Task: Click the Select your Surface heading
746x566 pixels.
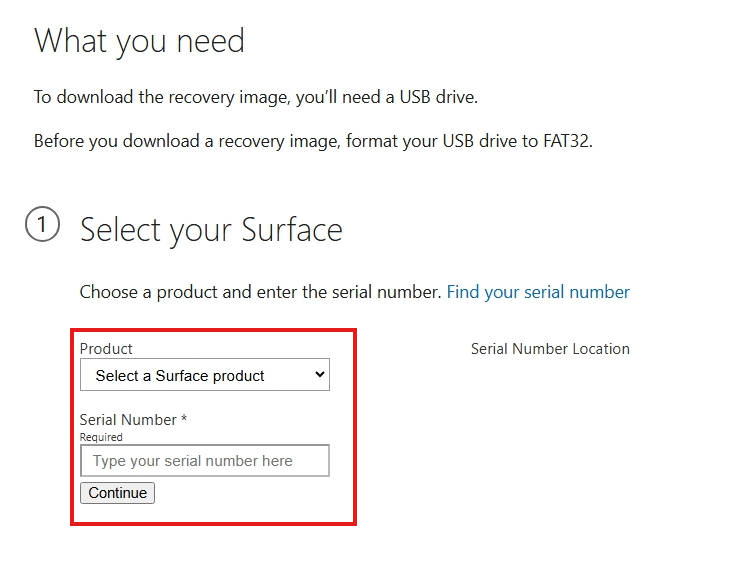Action: click(x=211, y=230)
